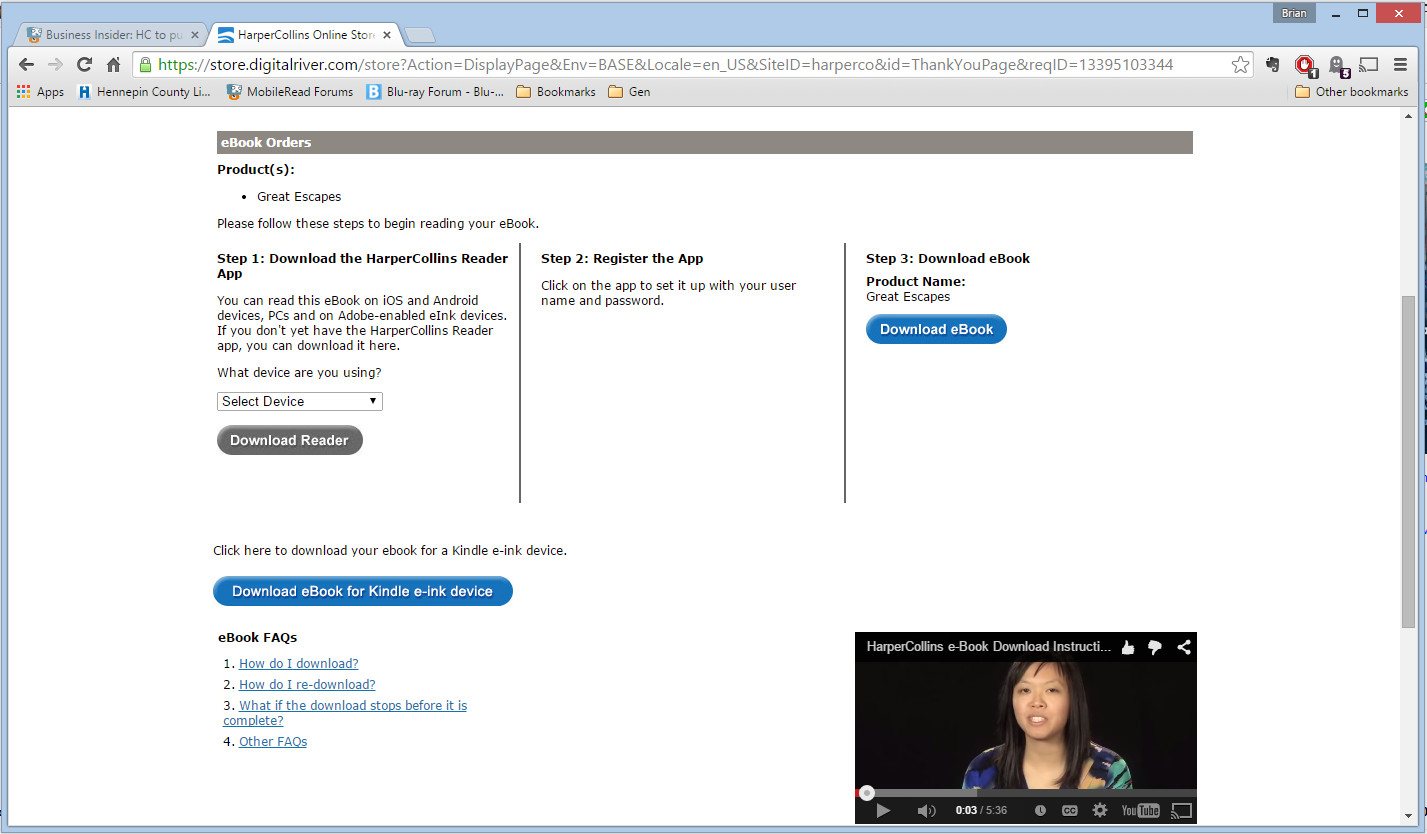This screenshot has height=834, width=1427.
Task: Open the video settings gear
Action: pyautogui.click(x=1100, y=811)
